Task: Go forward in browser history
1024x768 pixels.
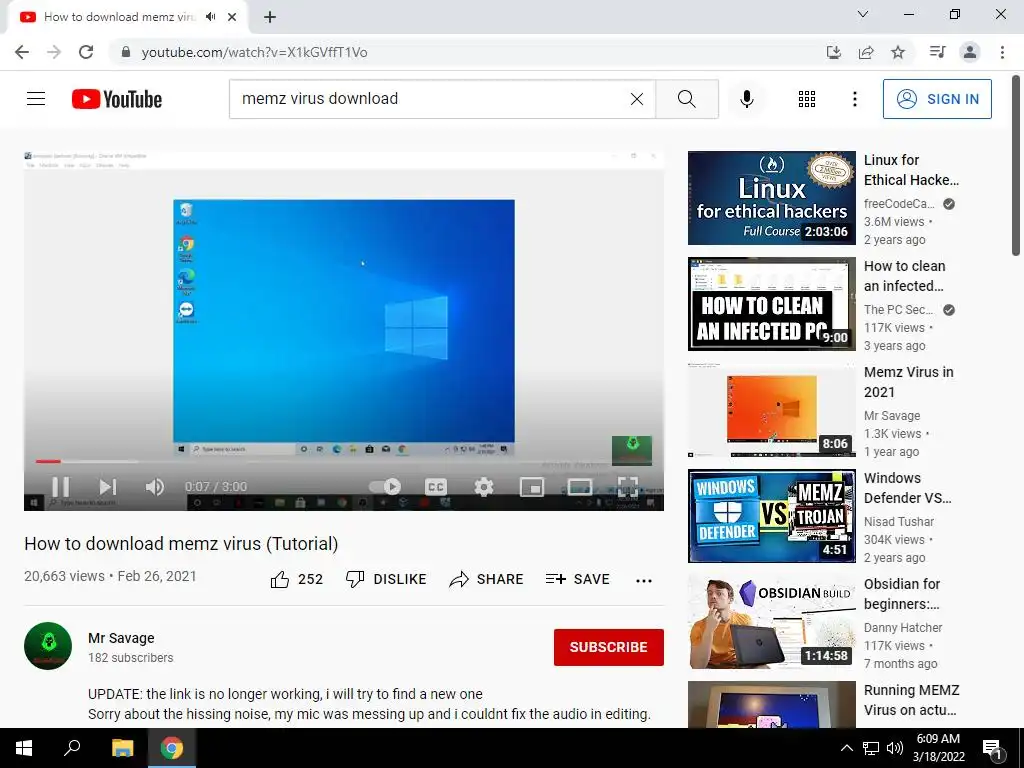Action: click(54, 52)
